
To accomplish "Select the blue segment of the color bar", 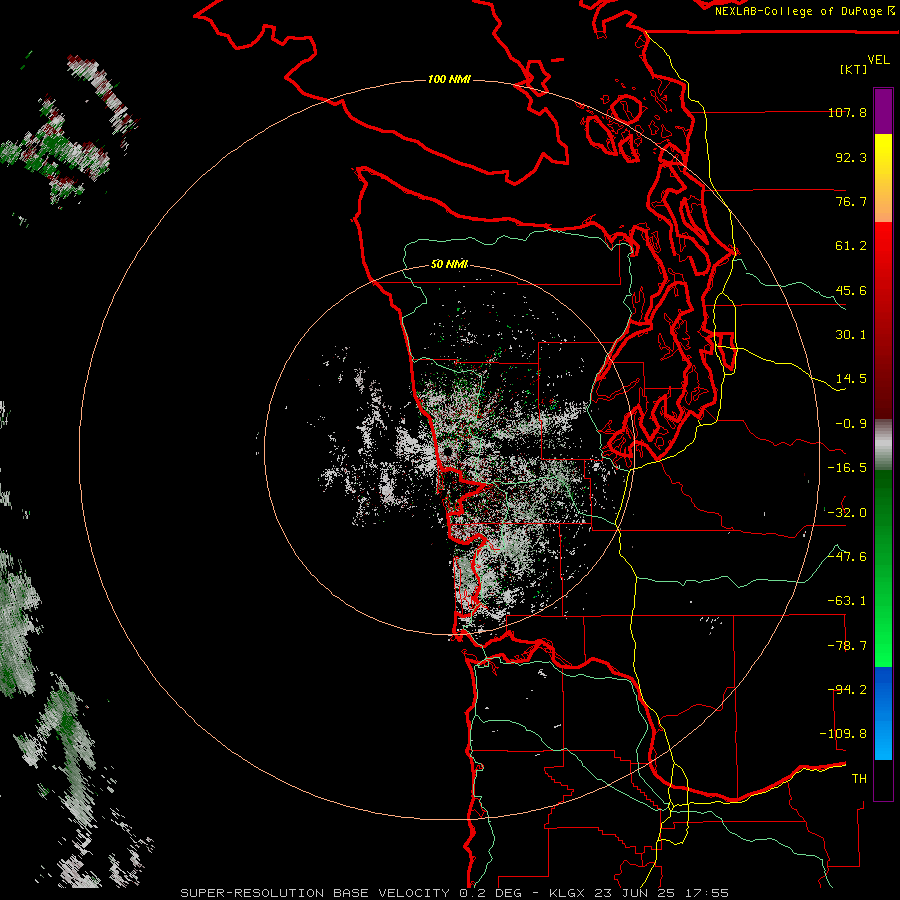I will pyautogui.click(x=883, y=713).
